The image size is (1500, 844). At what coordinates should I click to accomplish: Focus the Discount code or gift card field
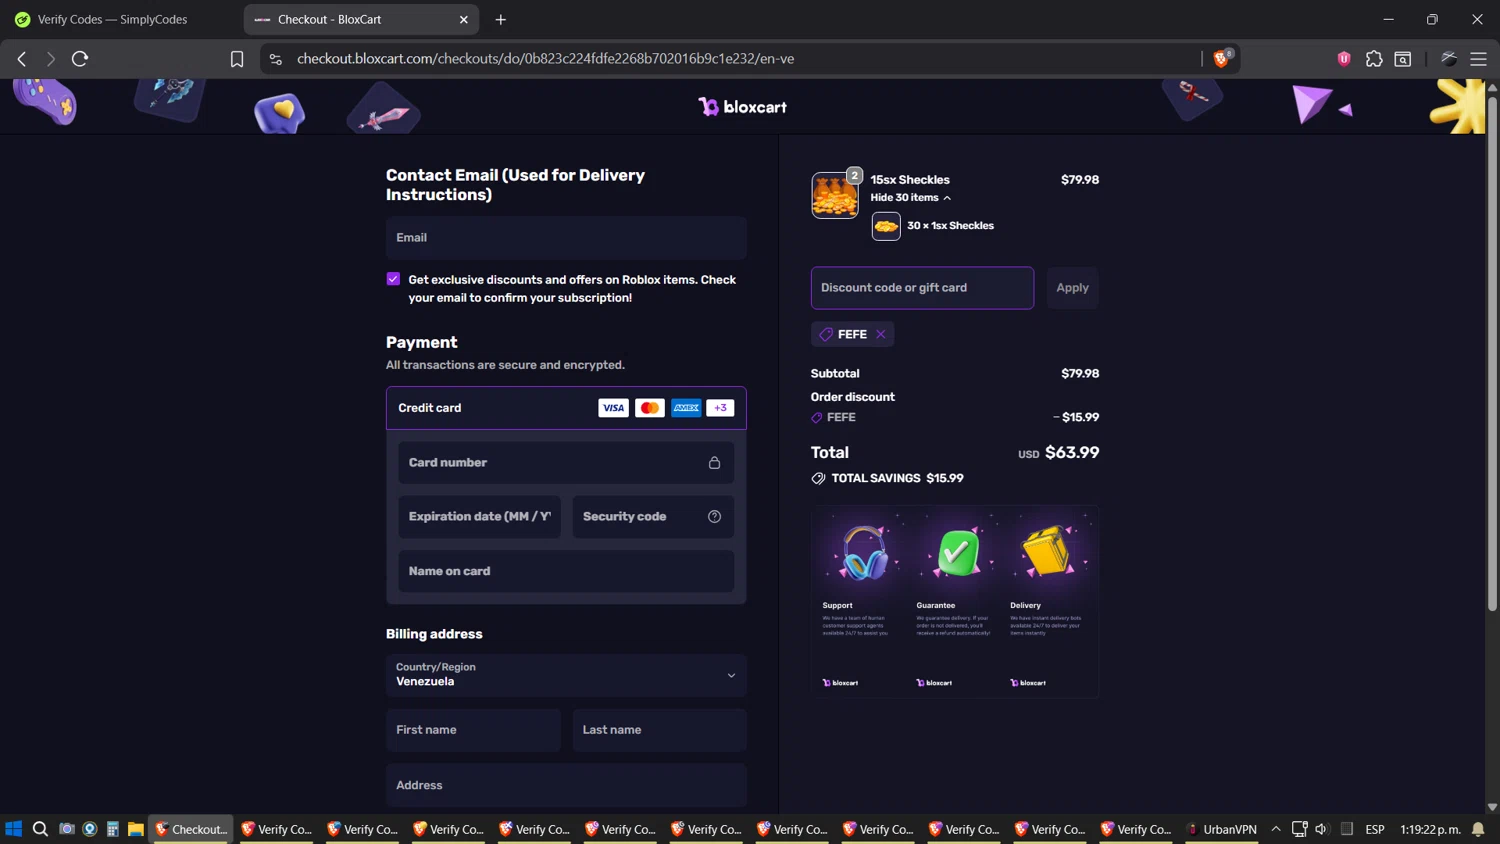point(922,288)
